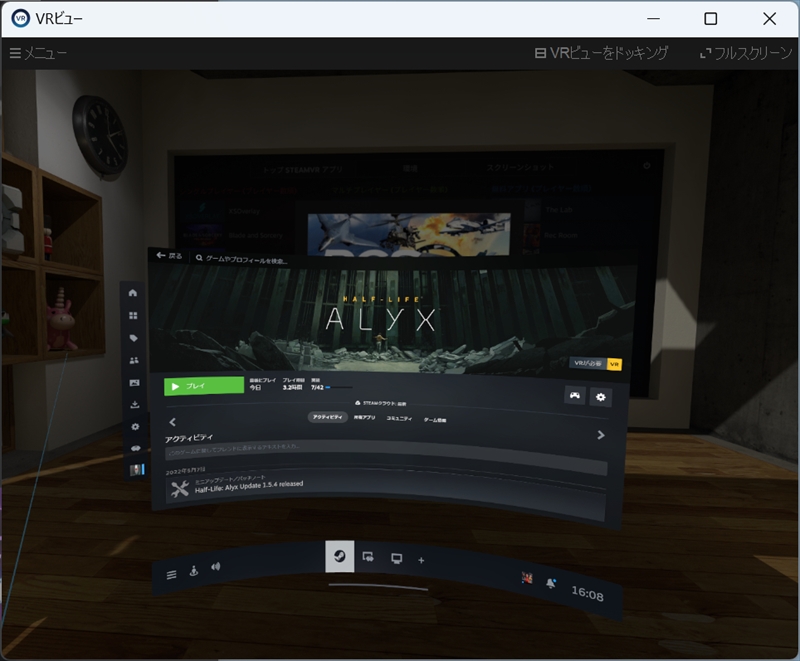Click the plus icon to add overlay
Viewport: 800px width, 661px height.
click(421, 561)
